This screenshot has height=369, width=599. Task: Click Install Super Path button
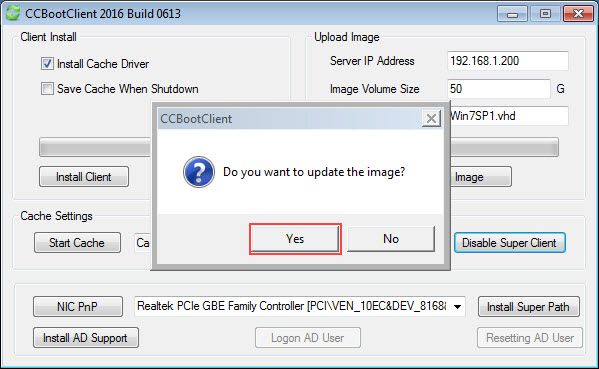[x=528, y=306]
